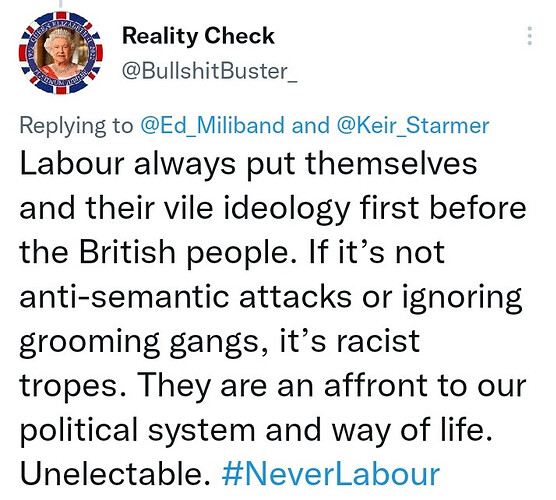The height and width of the screenshot is (500, 556).
Task: Visit the @Keir_Starmer mention link
Action: click(413, 126)
